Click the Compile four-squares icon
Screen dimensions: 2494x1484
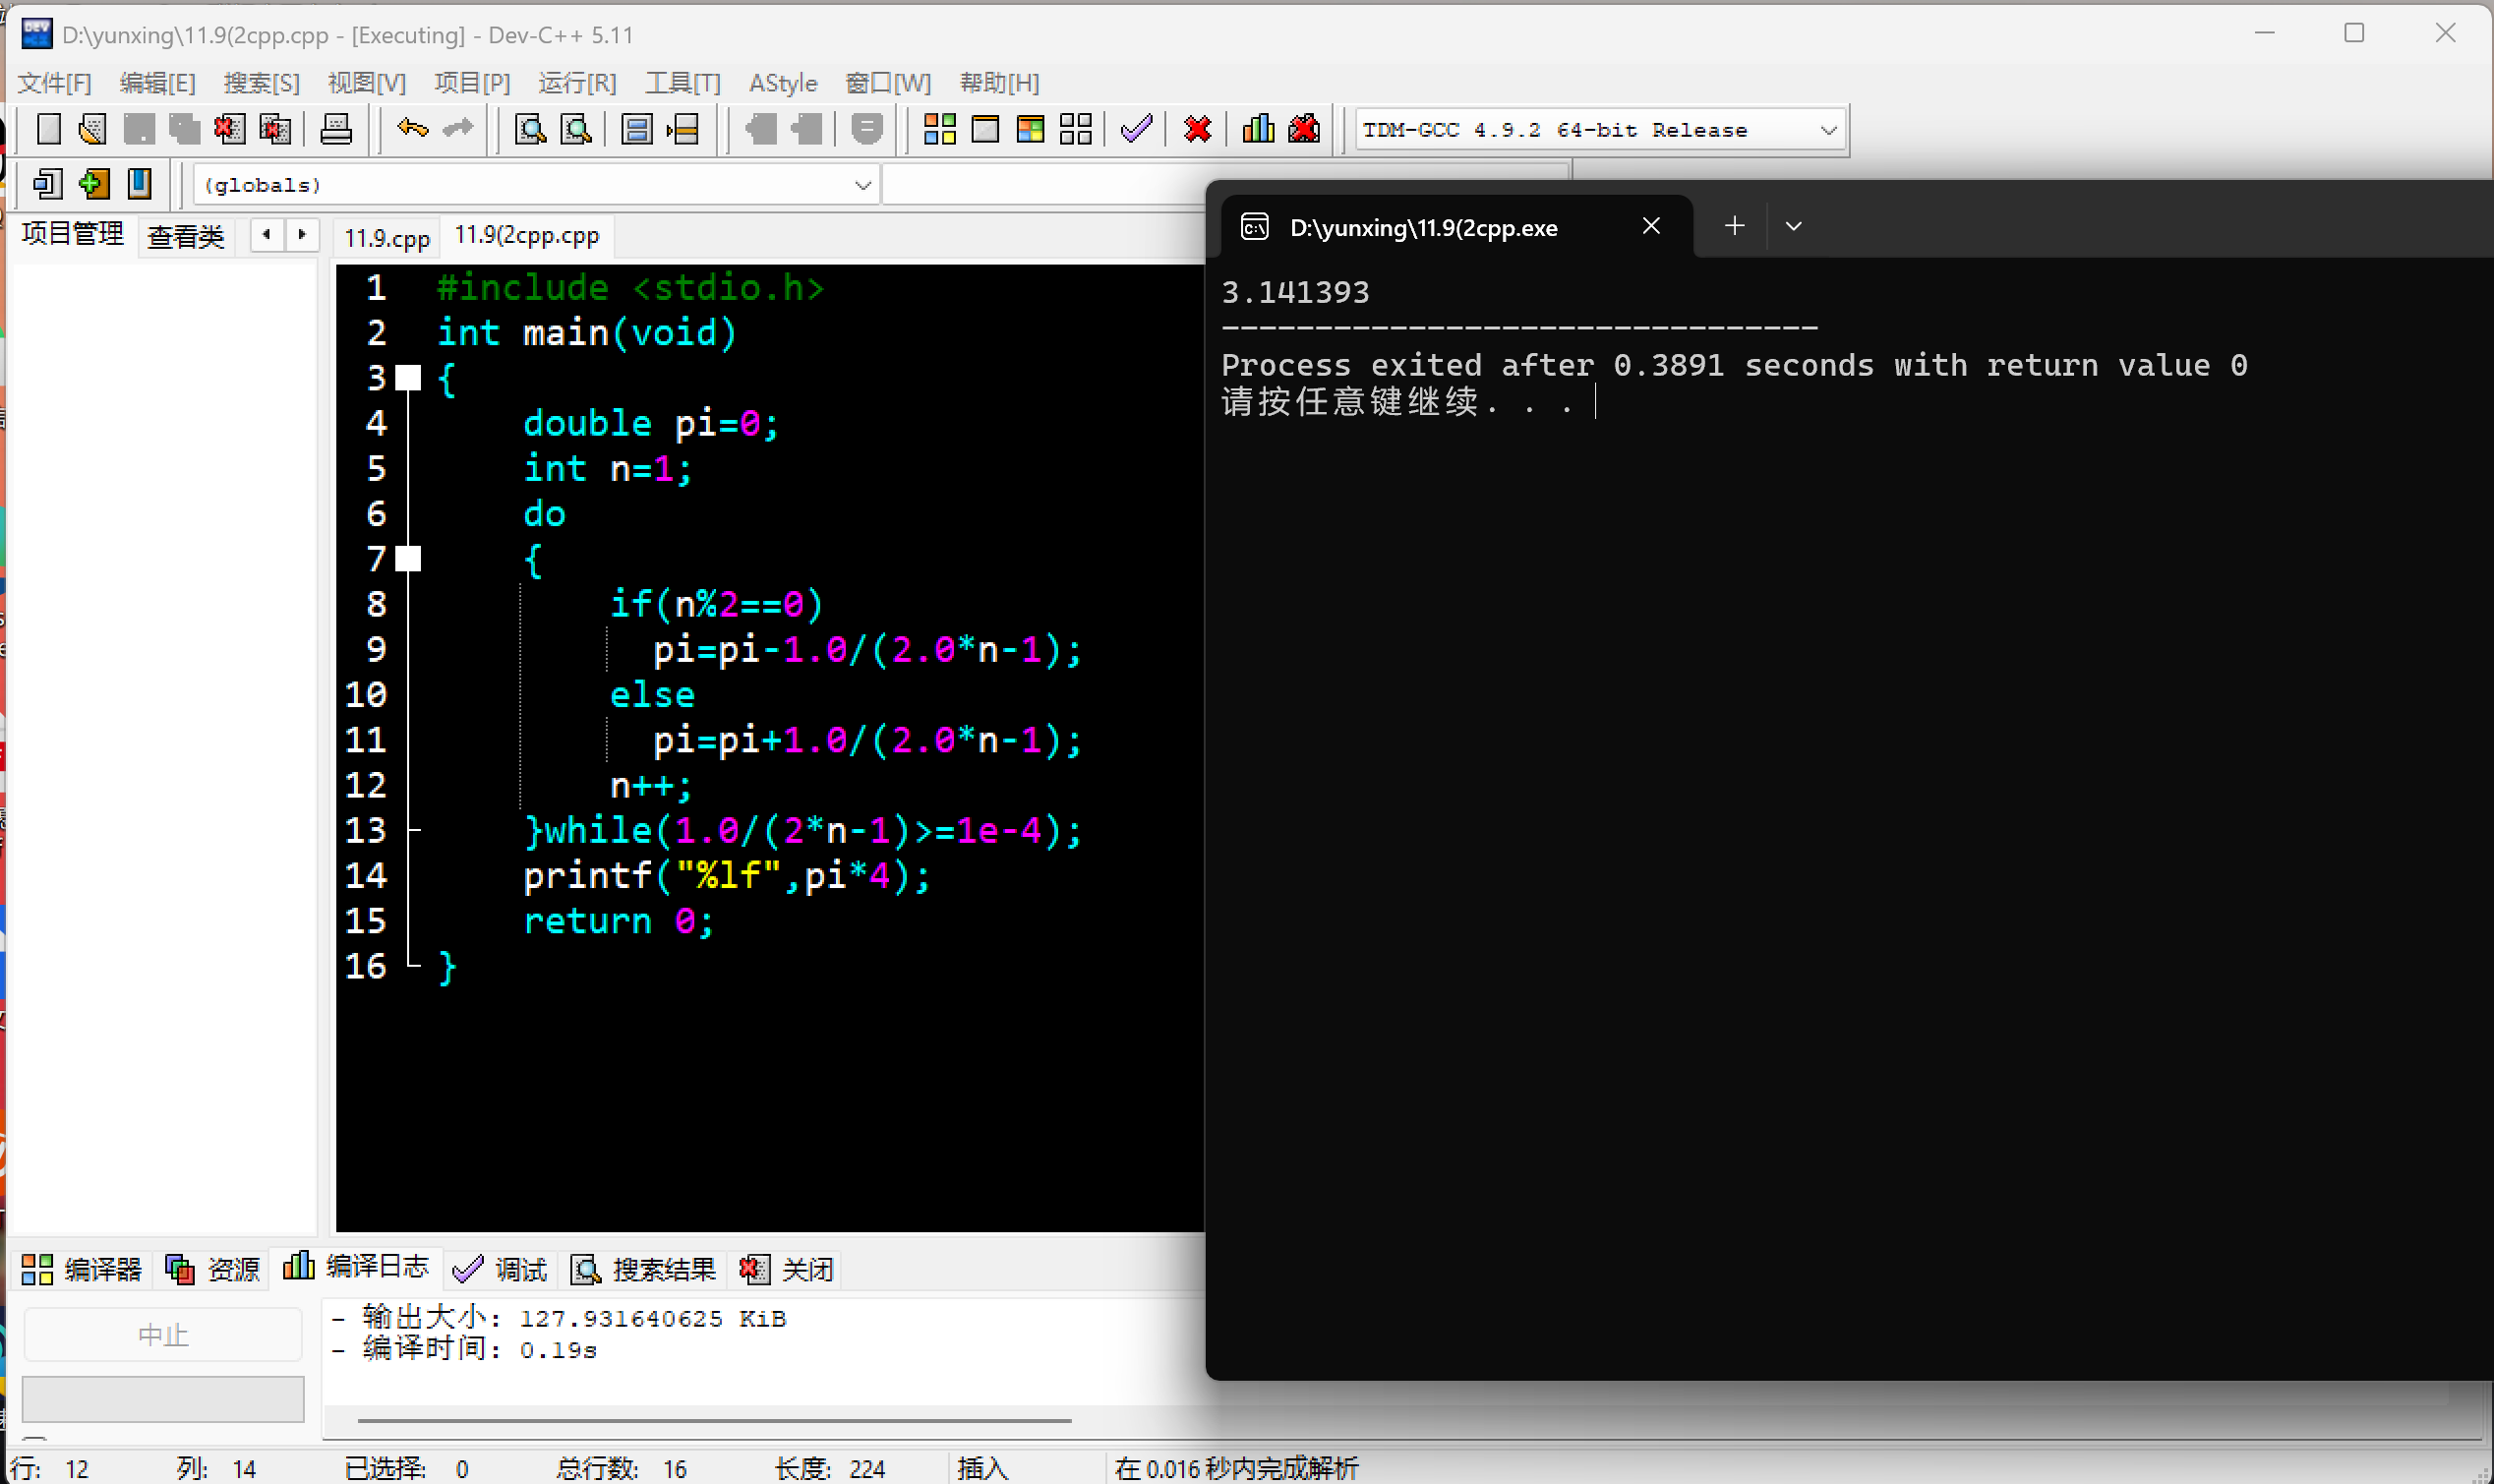(x=939, y=129)
